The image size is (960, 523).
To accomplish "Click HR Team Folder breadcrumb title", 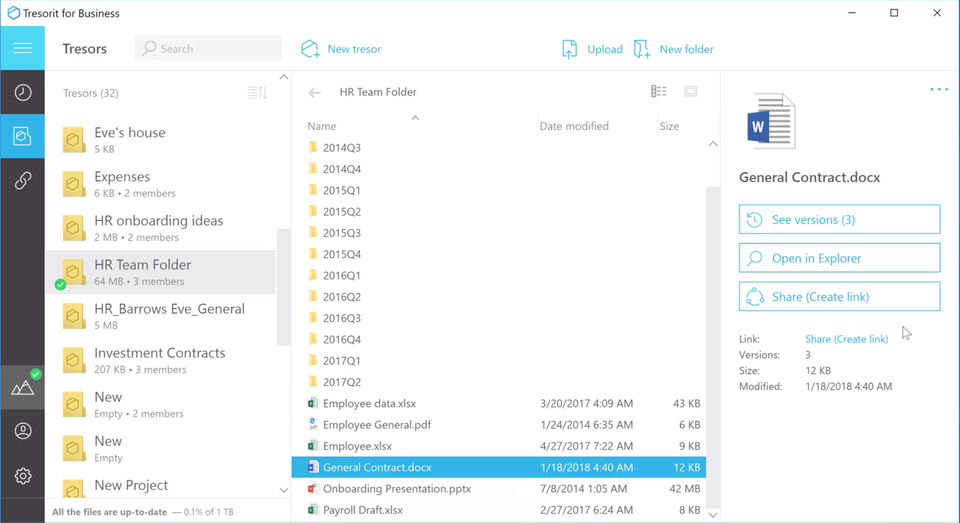I will [x=378, y=92].
